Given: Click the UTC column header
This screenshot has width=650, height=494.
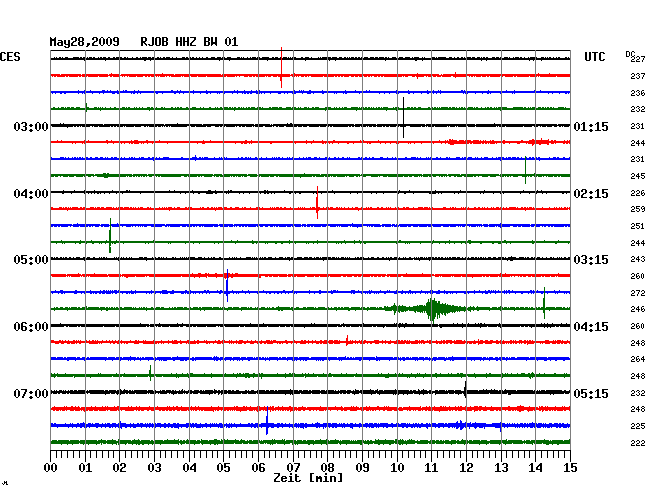Looking at the screenshot, I should (x=594, y=57).
